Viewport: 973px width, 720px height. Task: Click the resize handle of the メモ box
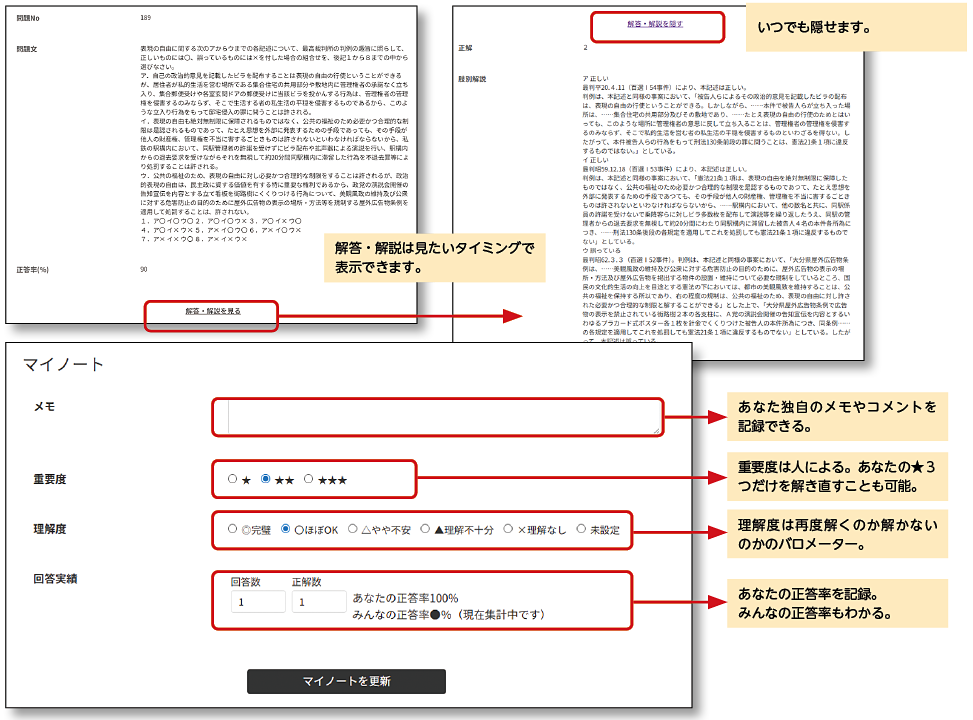pyautogui.click(x=656, y=430)
